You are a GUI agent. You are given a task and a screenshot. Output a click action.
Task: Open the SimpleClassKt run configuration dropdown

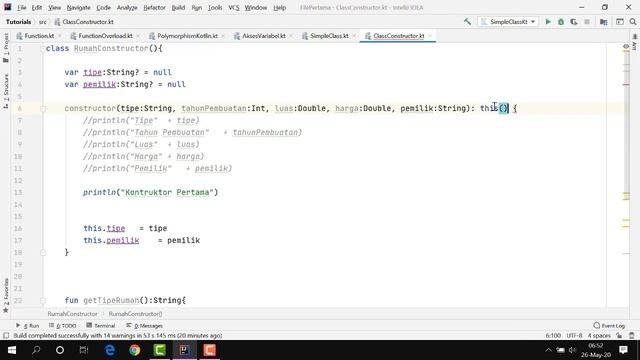(x=508, y=22)
